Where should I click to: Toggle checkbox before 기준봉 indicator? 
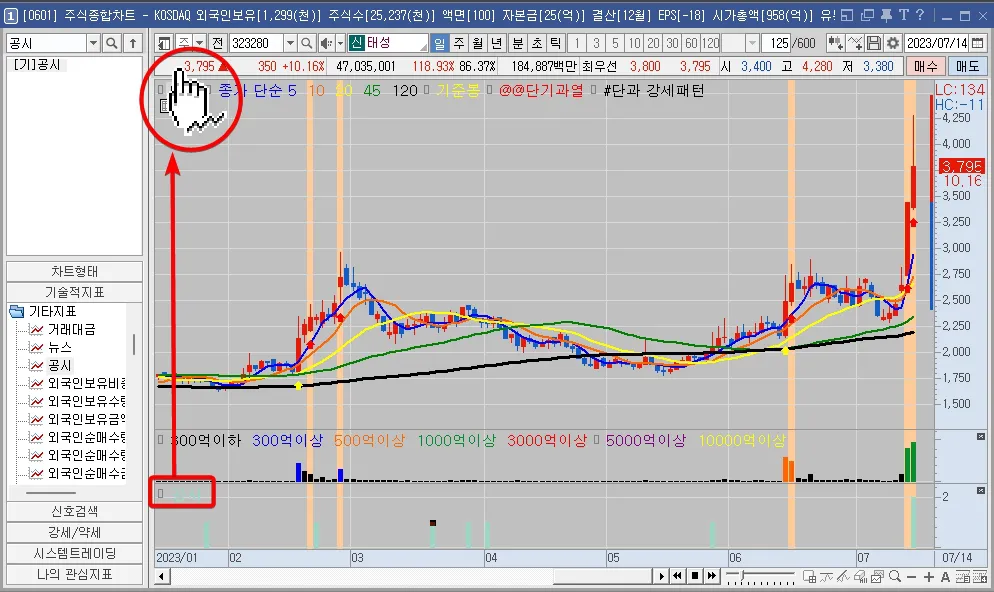click(427, 89)
